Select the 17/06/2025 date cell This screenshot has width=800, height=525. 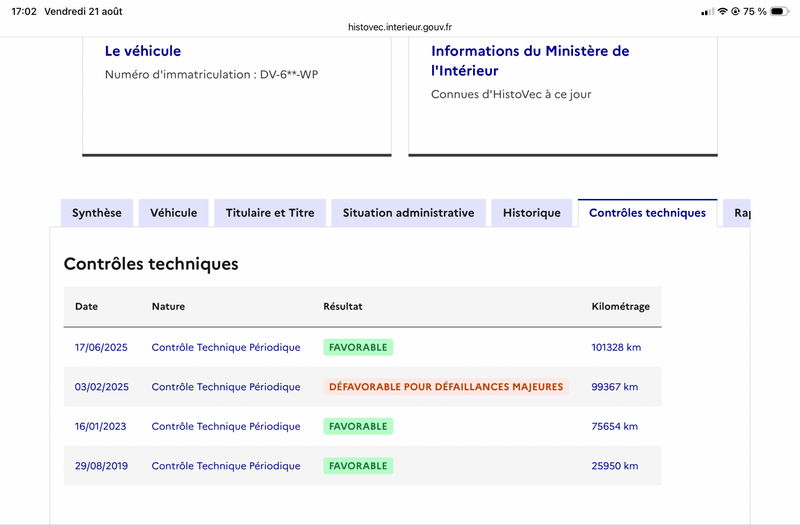coord(101,347)
